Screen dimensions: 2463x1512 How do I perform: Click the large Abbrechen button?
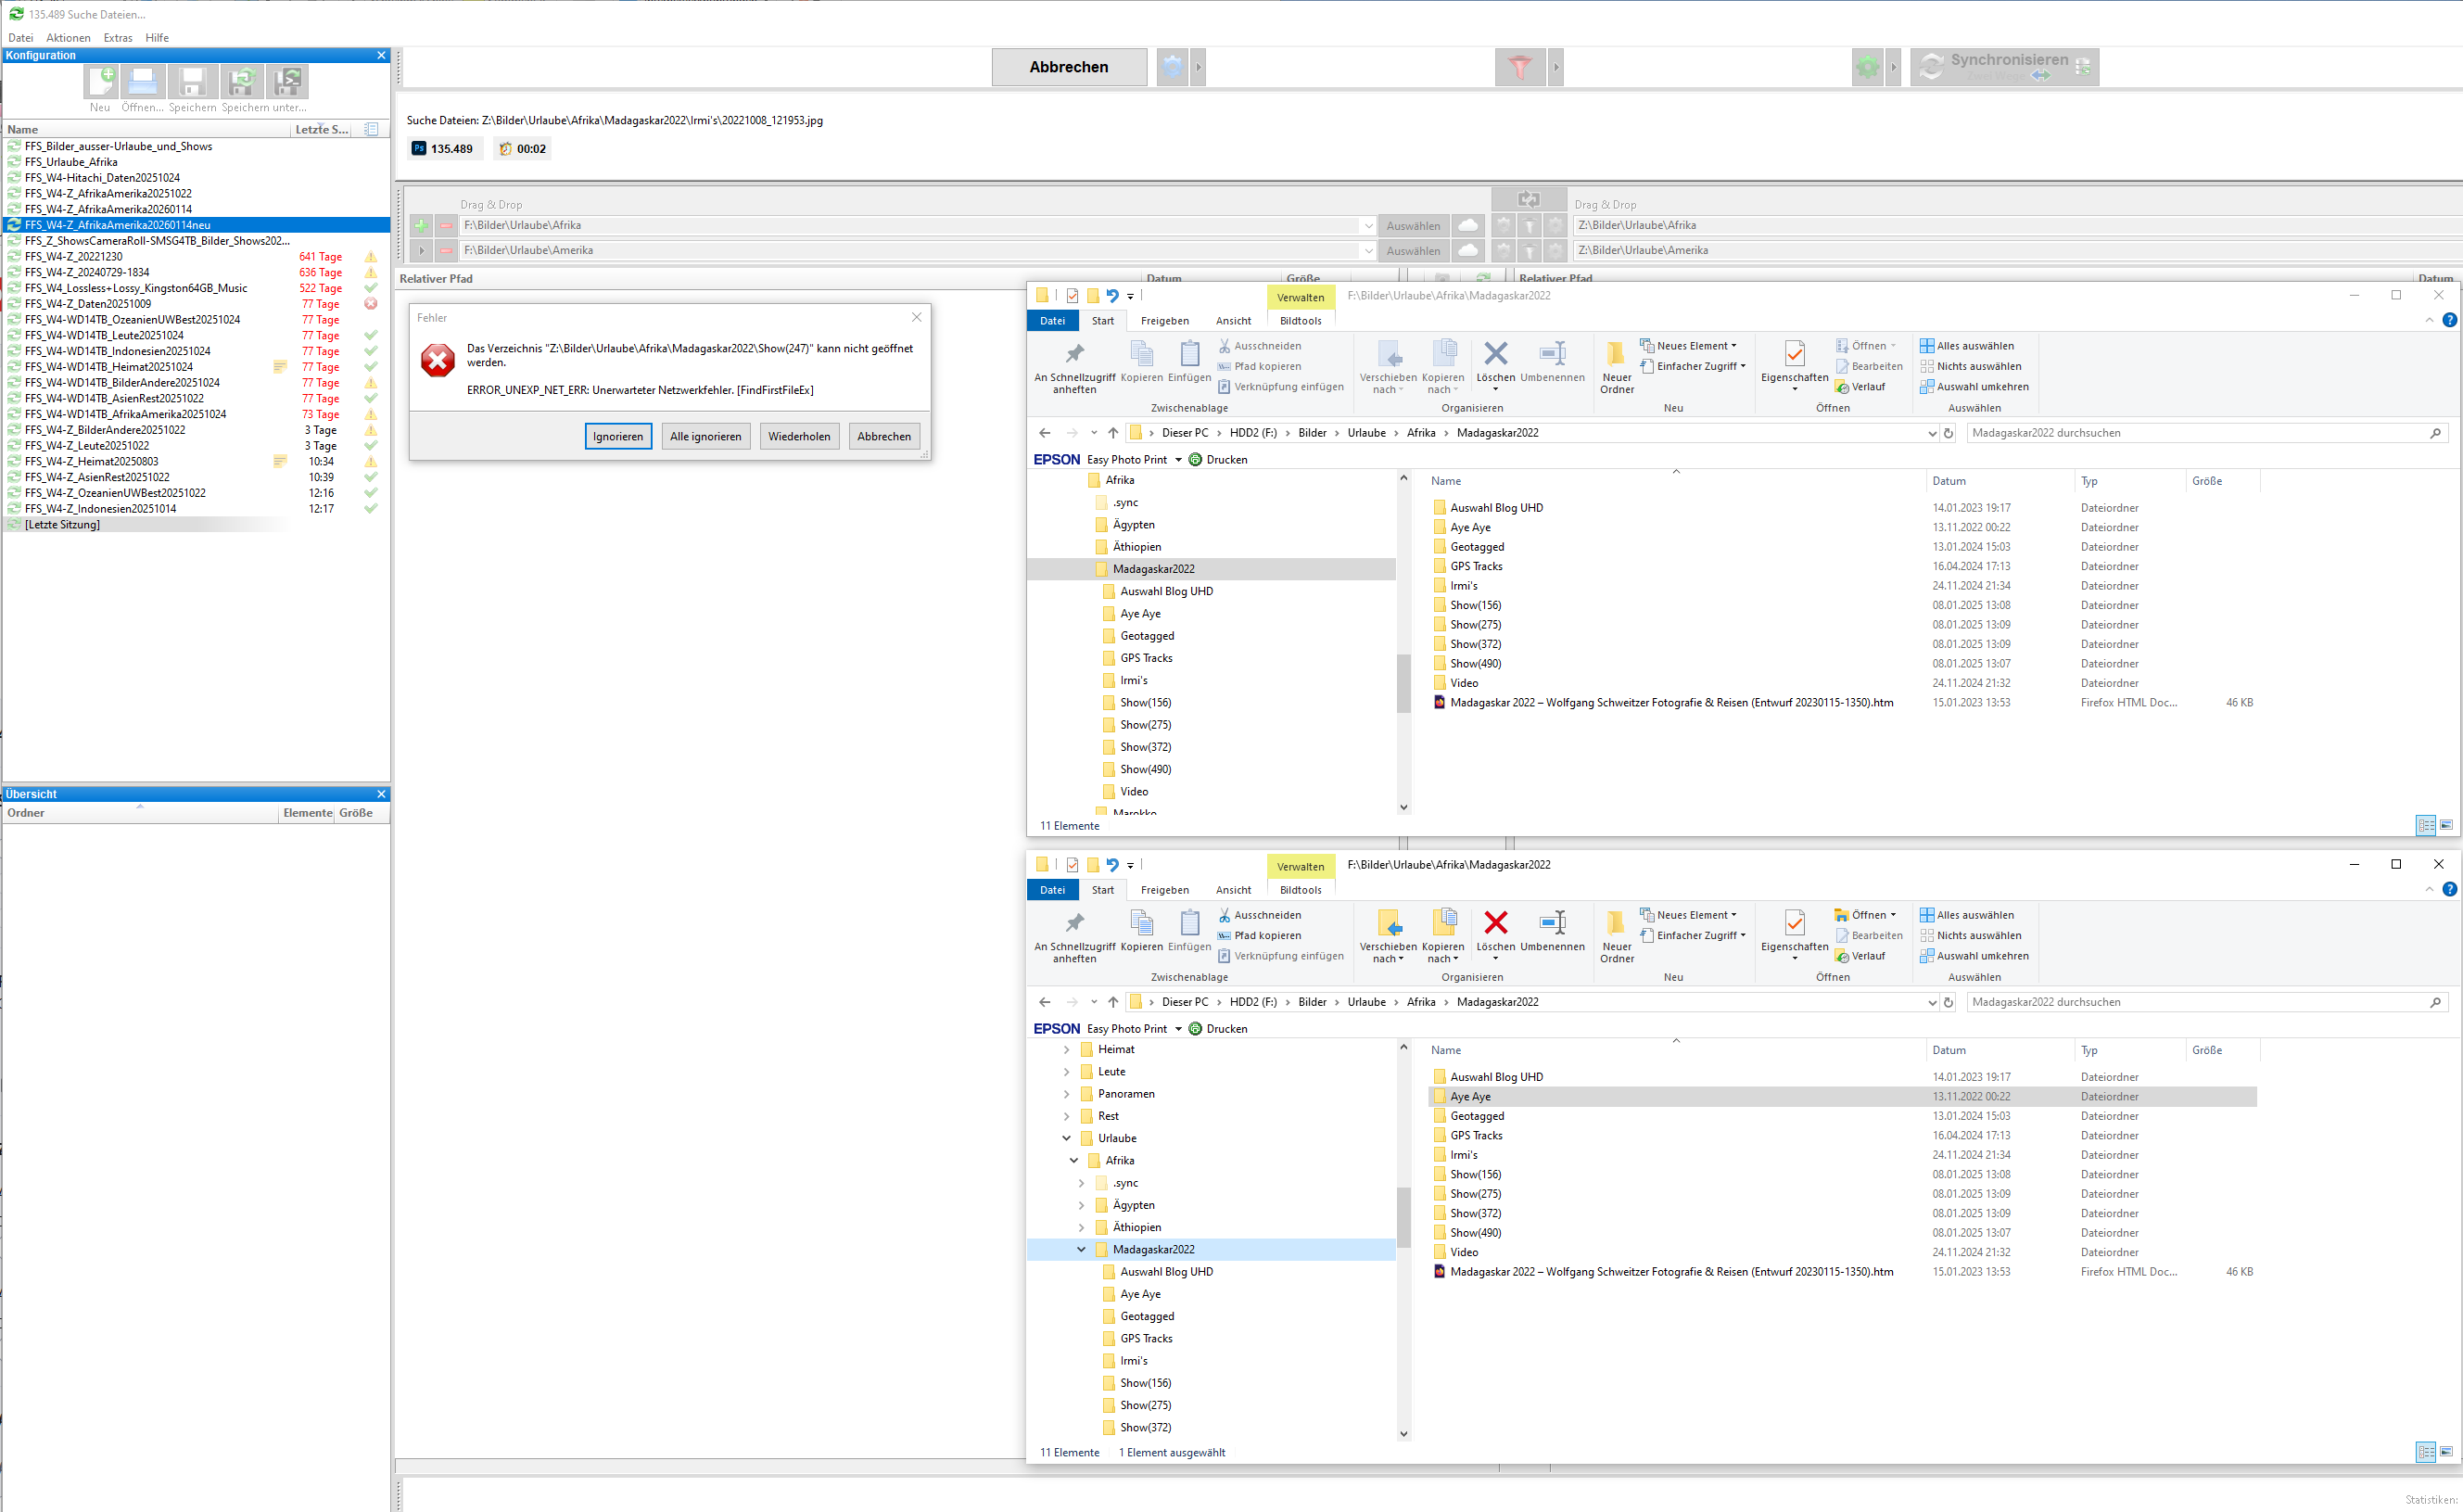tap(1069, 67)
